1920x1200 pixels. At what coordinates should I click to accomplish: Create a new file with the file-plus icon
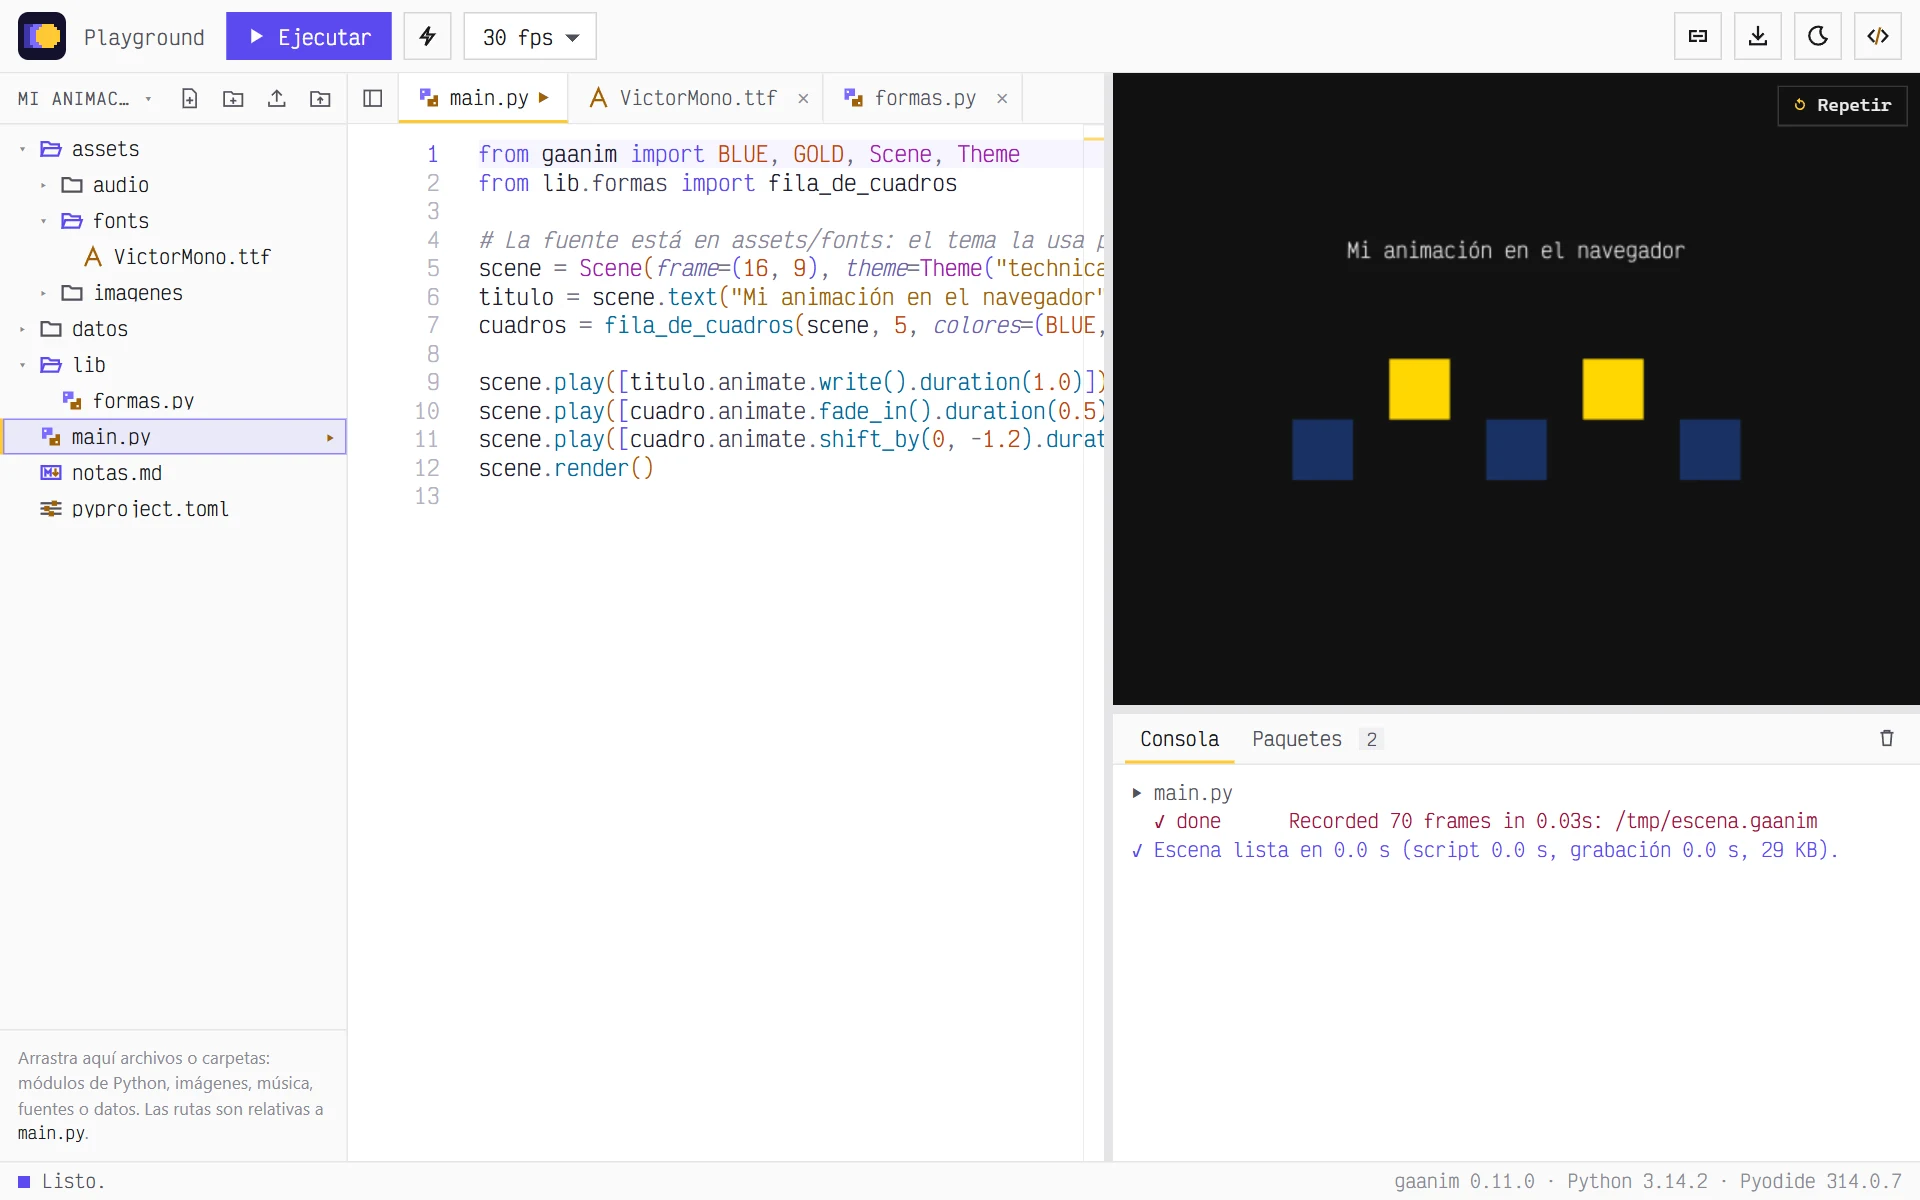point(189,98)
